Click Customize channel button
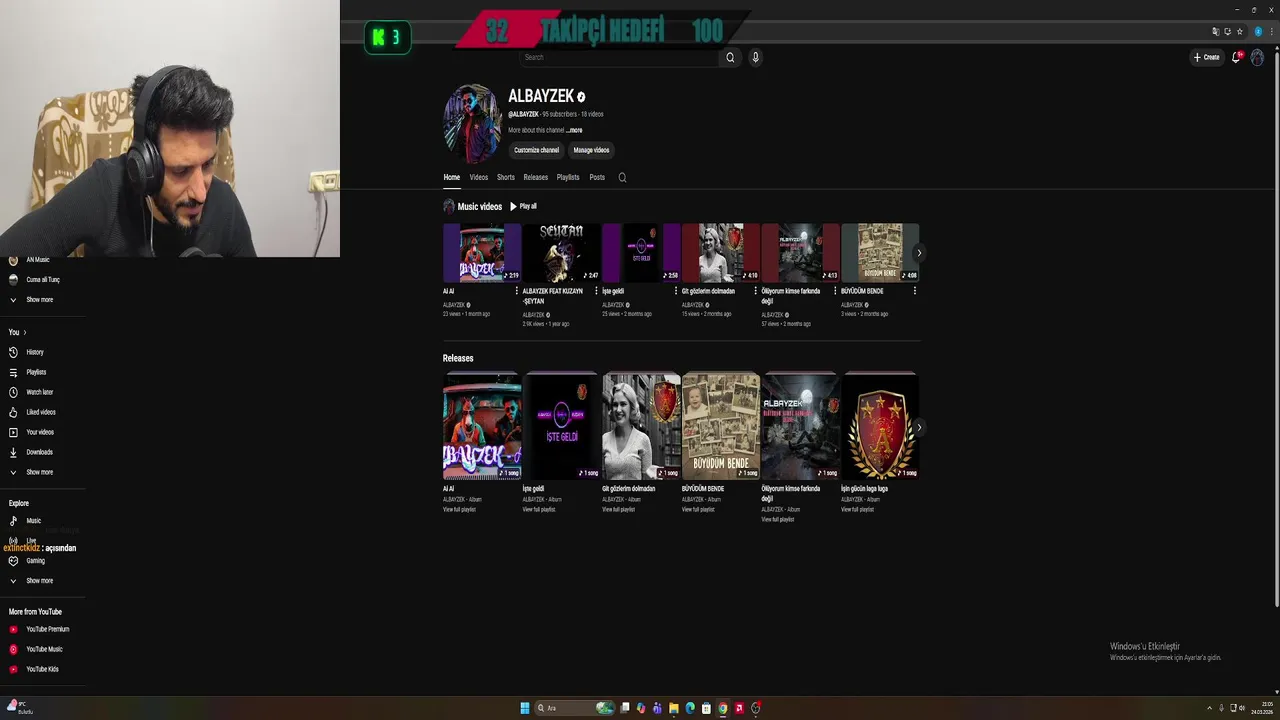Screen dimensions: 1280x720 pyautogui.click(x=537, y=150)
